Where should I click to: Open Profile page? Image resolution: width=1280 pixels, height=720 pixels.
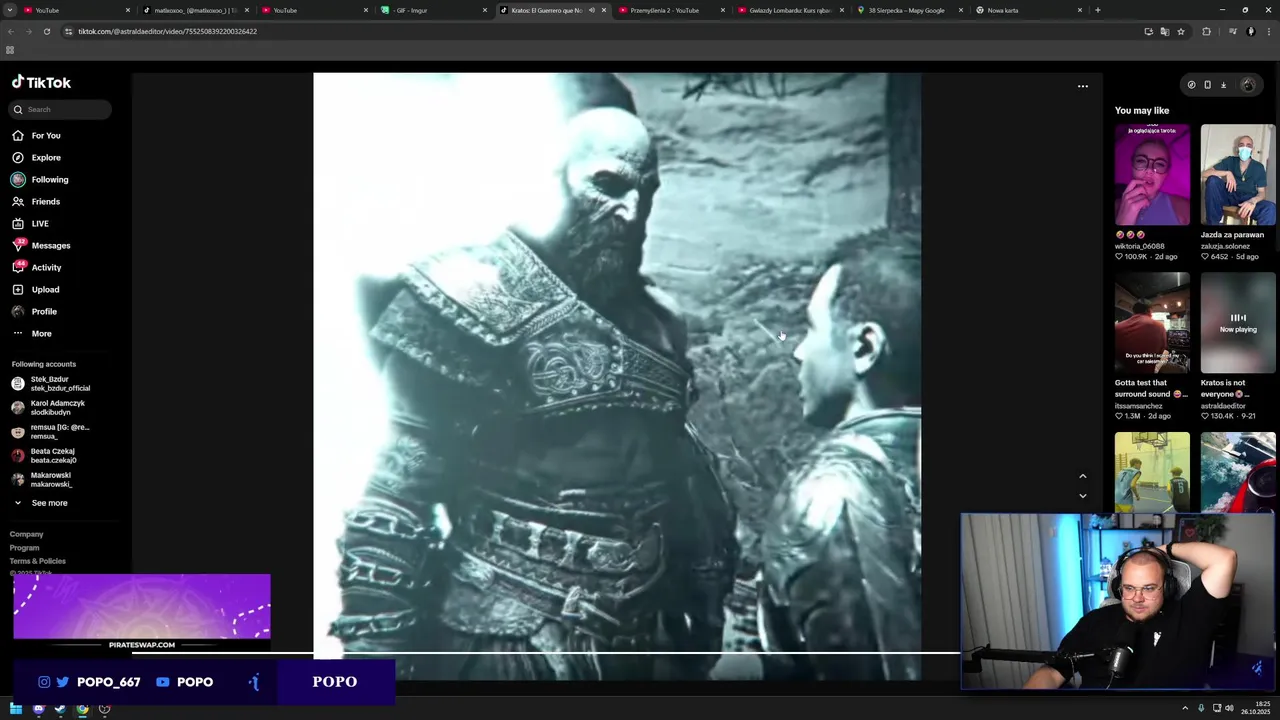click(35, 311)
